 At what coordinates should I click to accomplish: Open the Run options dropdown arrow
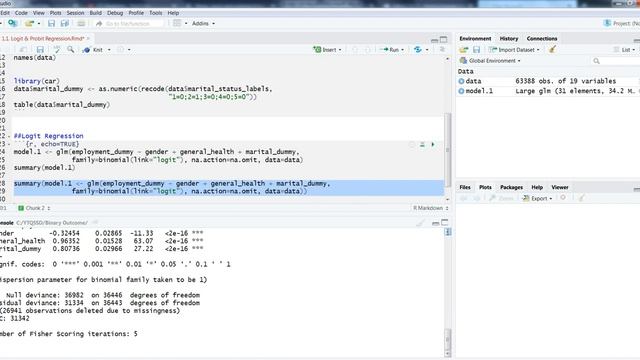[x=402, y=49]
